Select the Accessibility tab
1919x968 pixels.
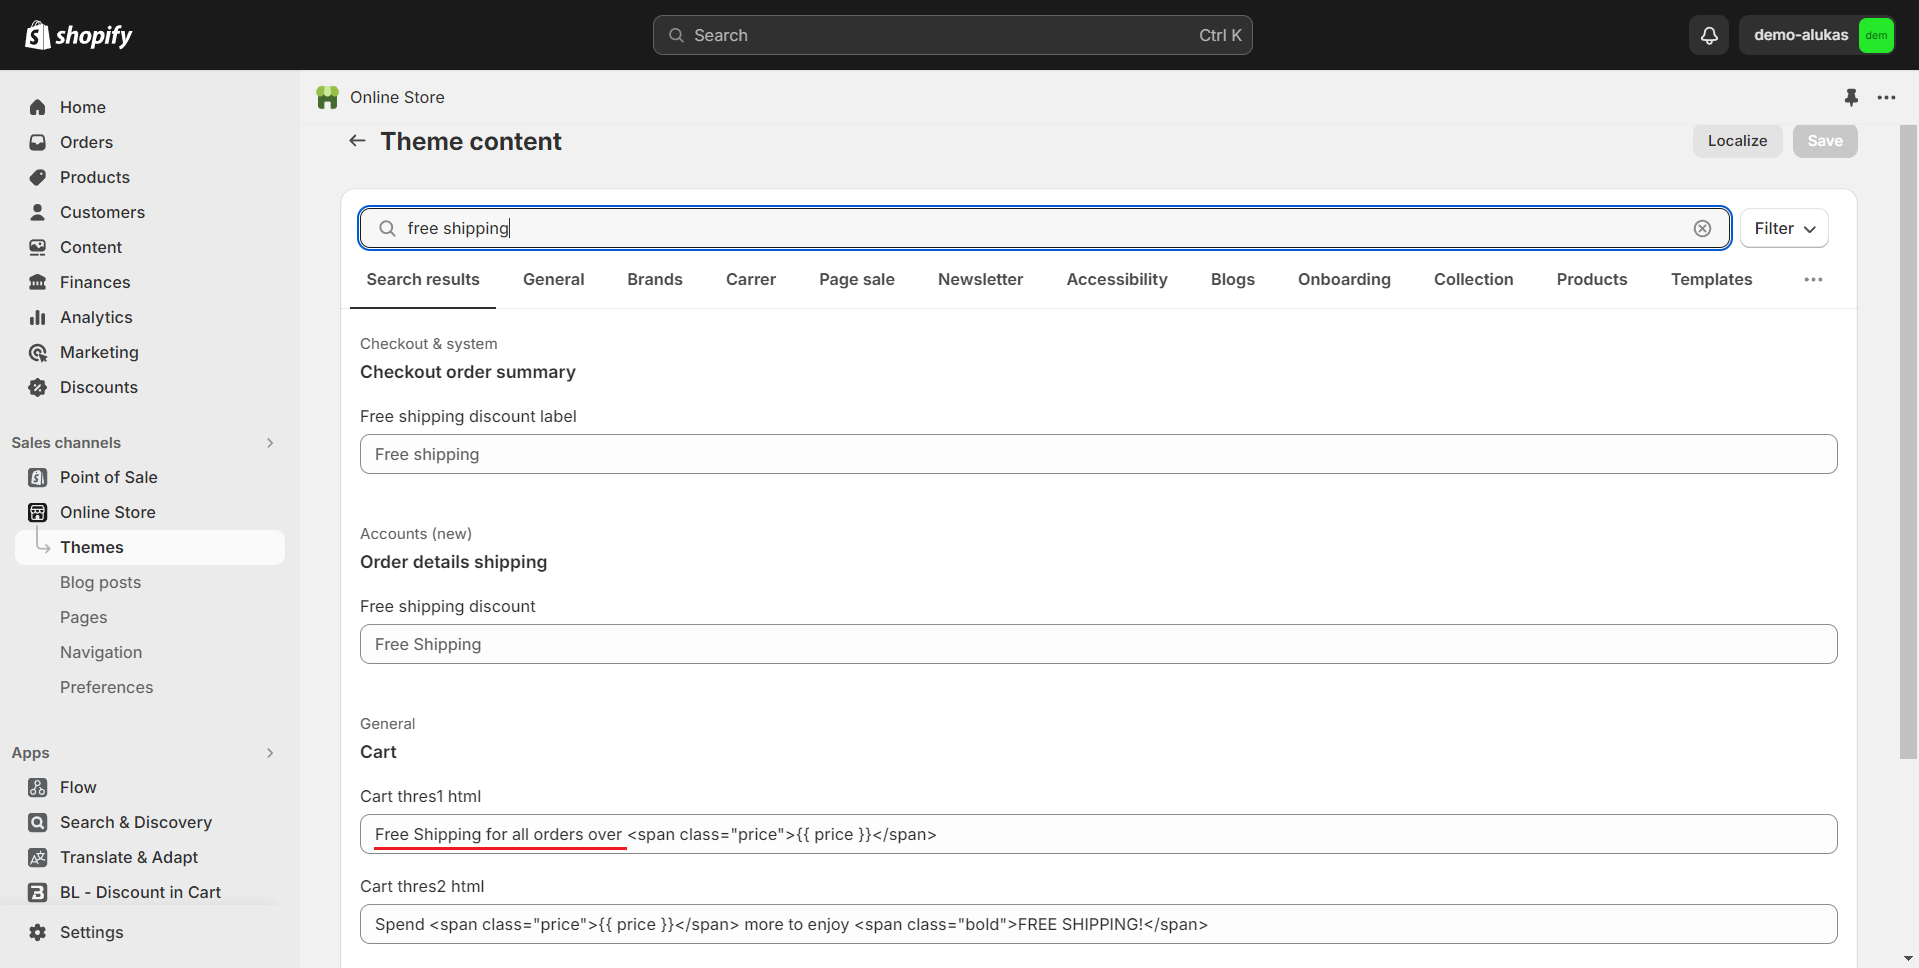(x=1116, y=280)
